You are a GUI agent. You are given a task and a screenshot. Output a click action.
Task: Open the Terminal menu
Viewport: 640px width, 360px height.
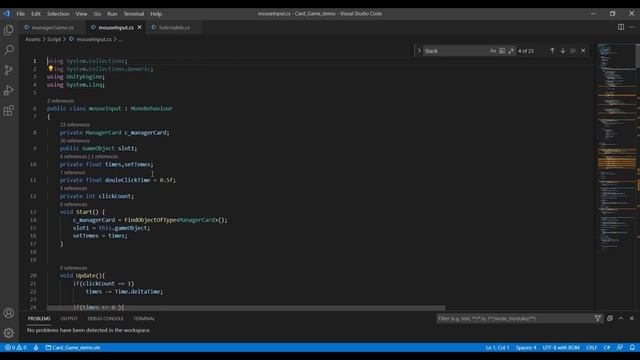pos(133,13)
